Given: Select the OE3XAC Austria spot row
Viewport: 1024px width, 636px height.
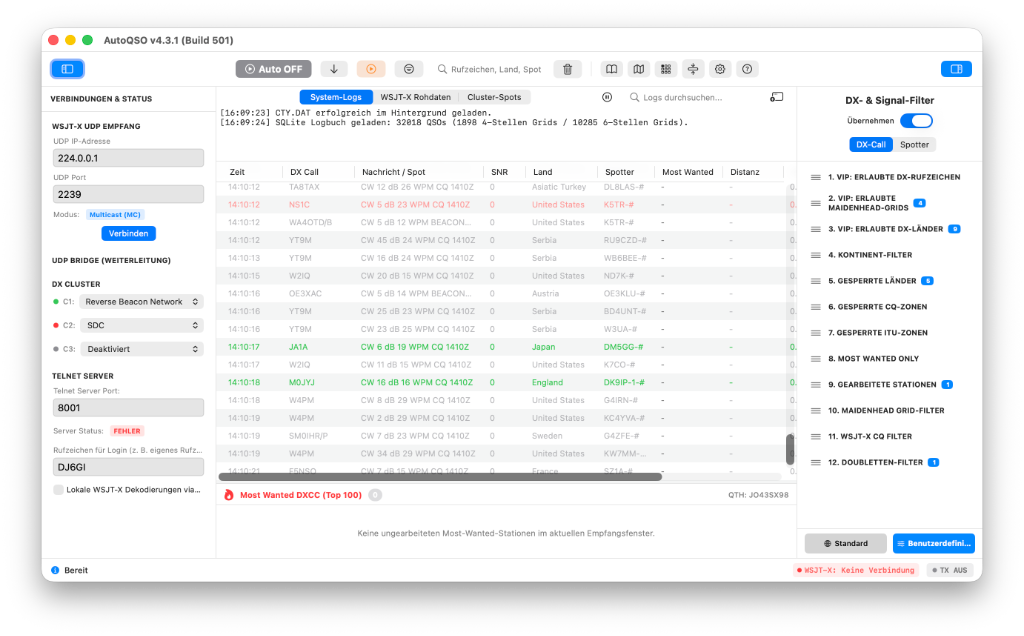Looking at the screenshot, I should click(505, 293).
